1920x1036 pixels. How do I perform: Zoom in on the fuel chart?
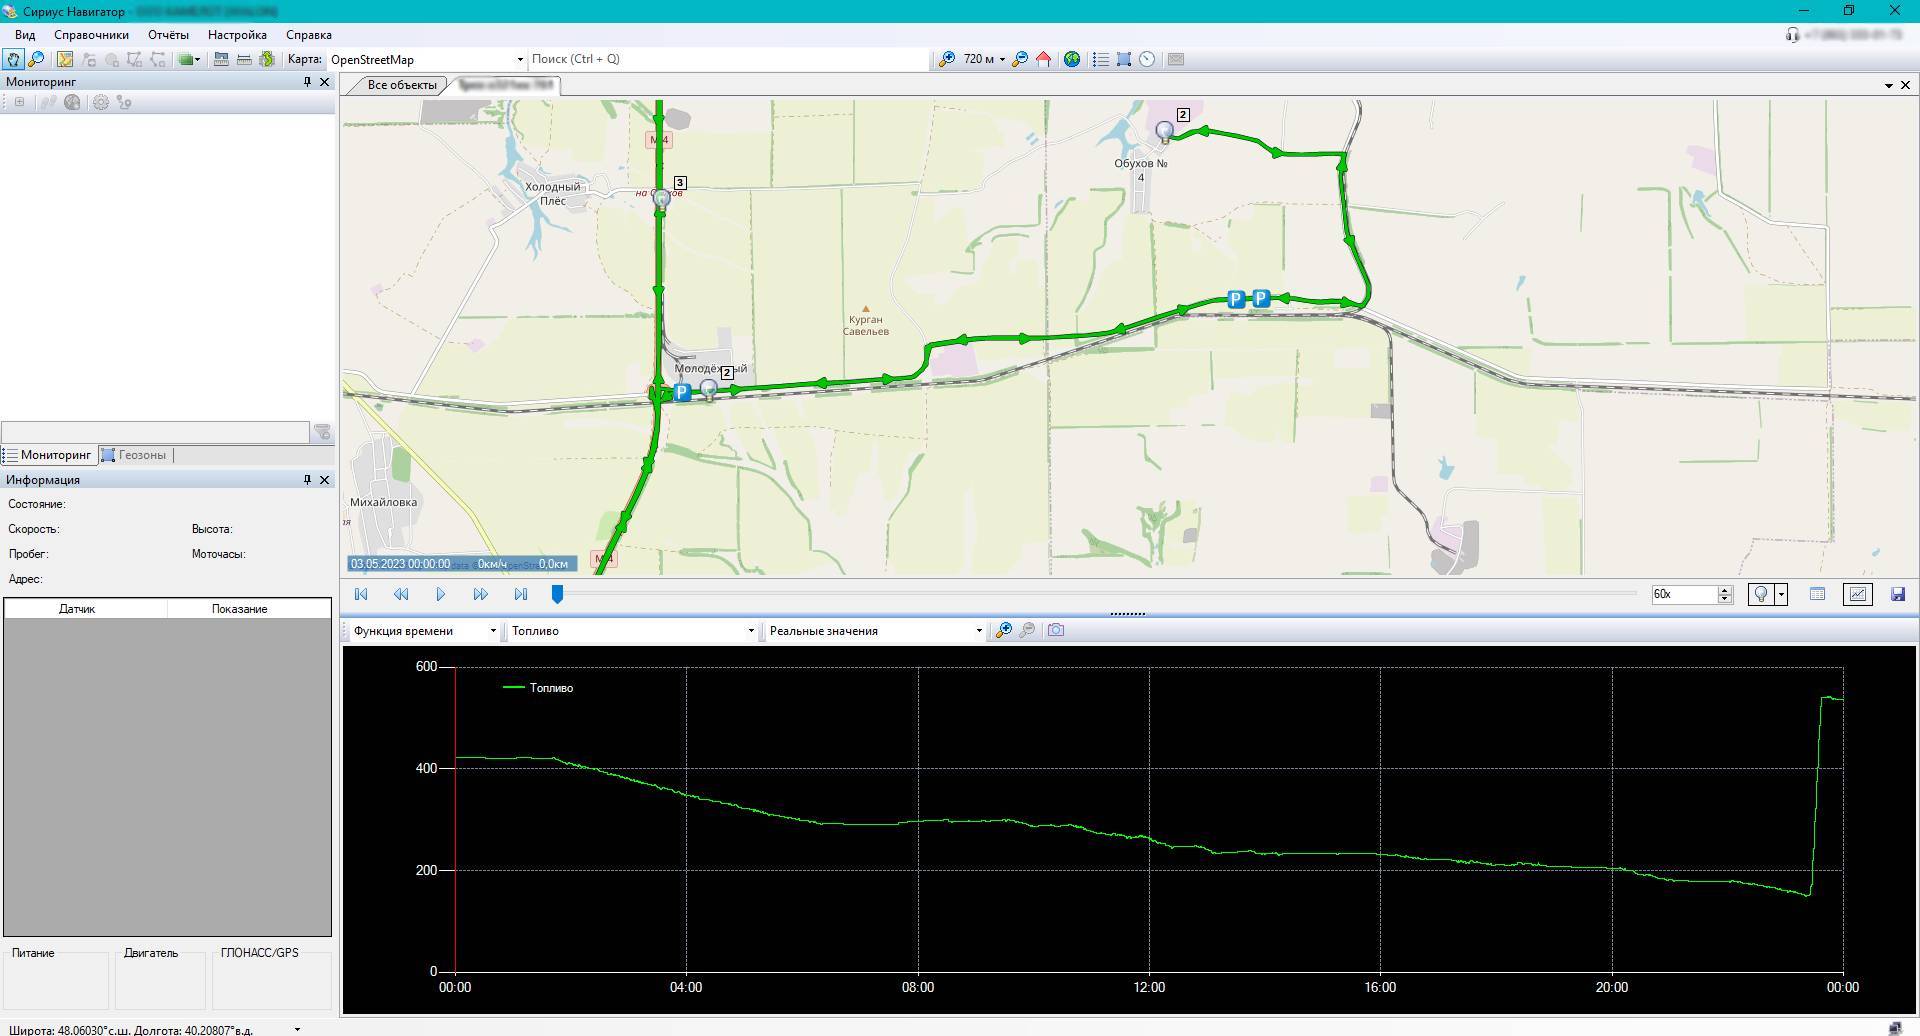point(1003,630)
